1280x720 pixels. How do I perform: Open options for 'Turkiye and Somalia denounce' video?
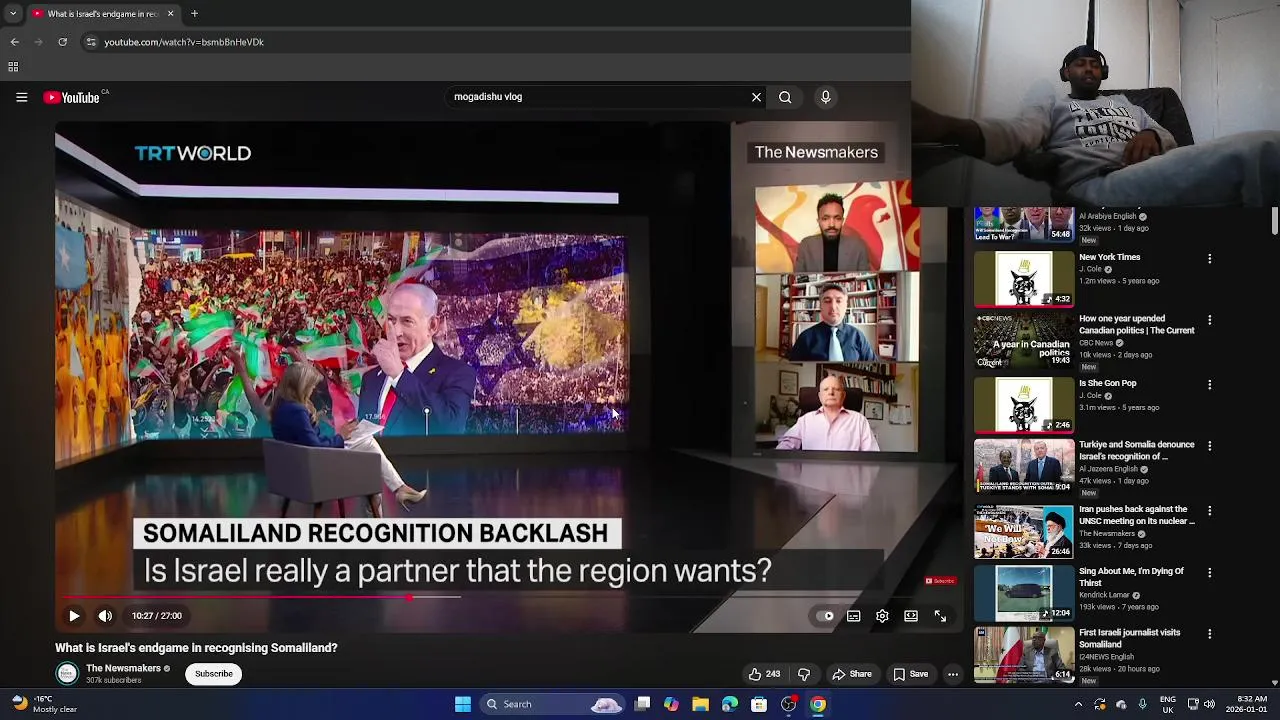[1209, 447]
